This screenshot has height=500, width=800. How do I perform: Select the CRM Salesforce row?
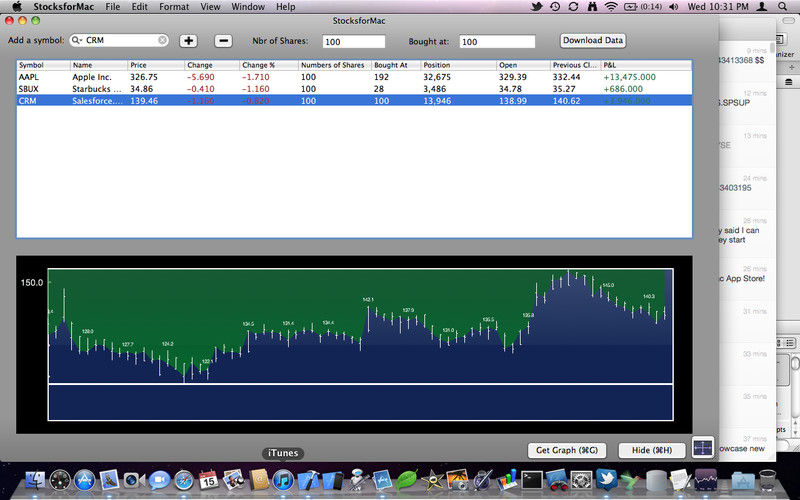pos(354,101)
